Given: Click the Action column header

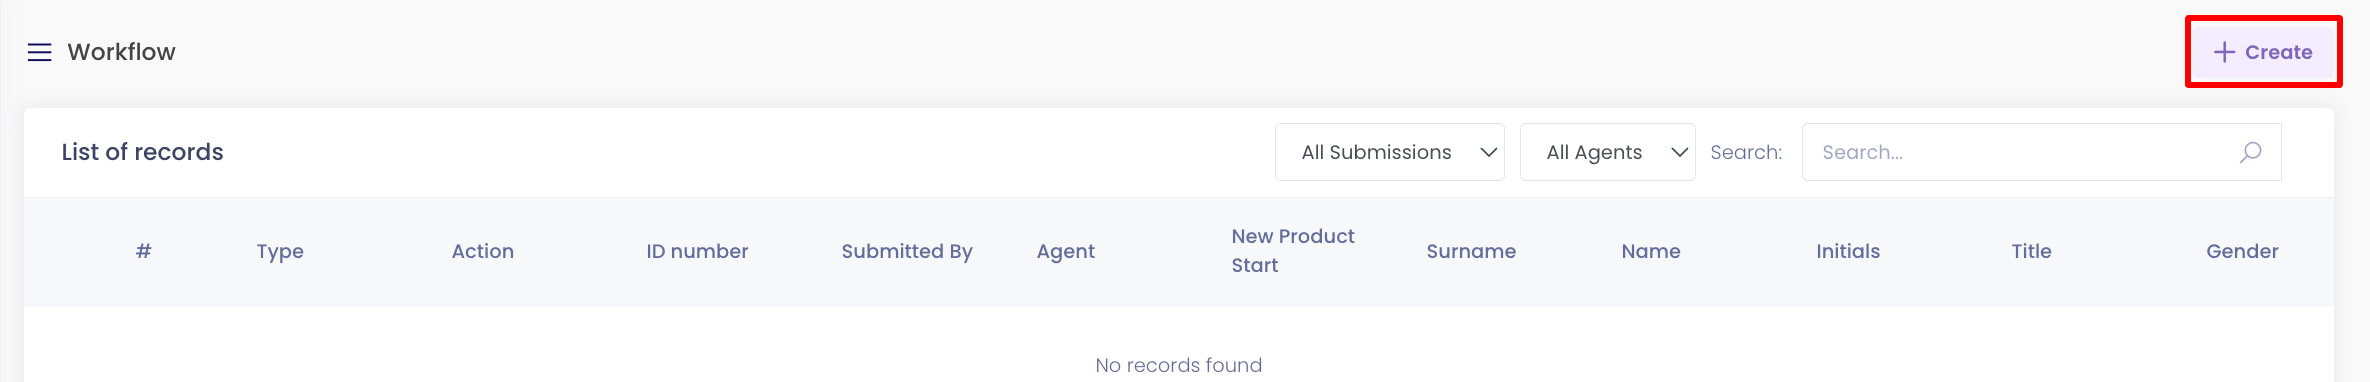Looking at the screenshot, I should (x=483, y=251).
